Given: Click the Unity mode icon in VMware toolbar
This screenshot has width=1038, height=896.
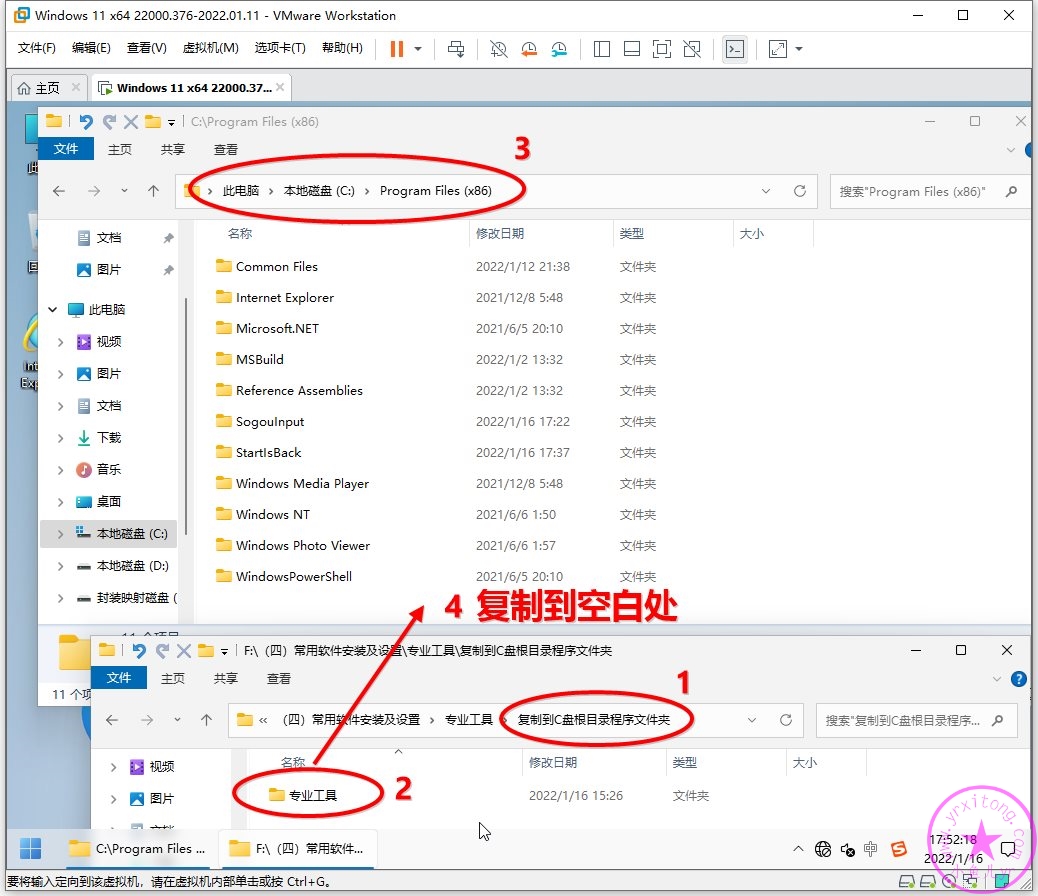Looking at the screenshot, I should pos(692,49).
